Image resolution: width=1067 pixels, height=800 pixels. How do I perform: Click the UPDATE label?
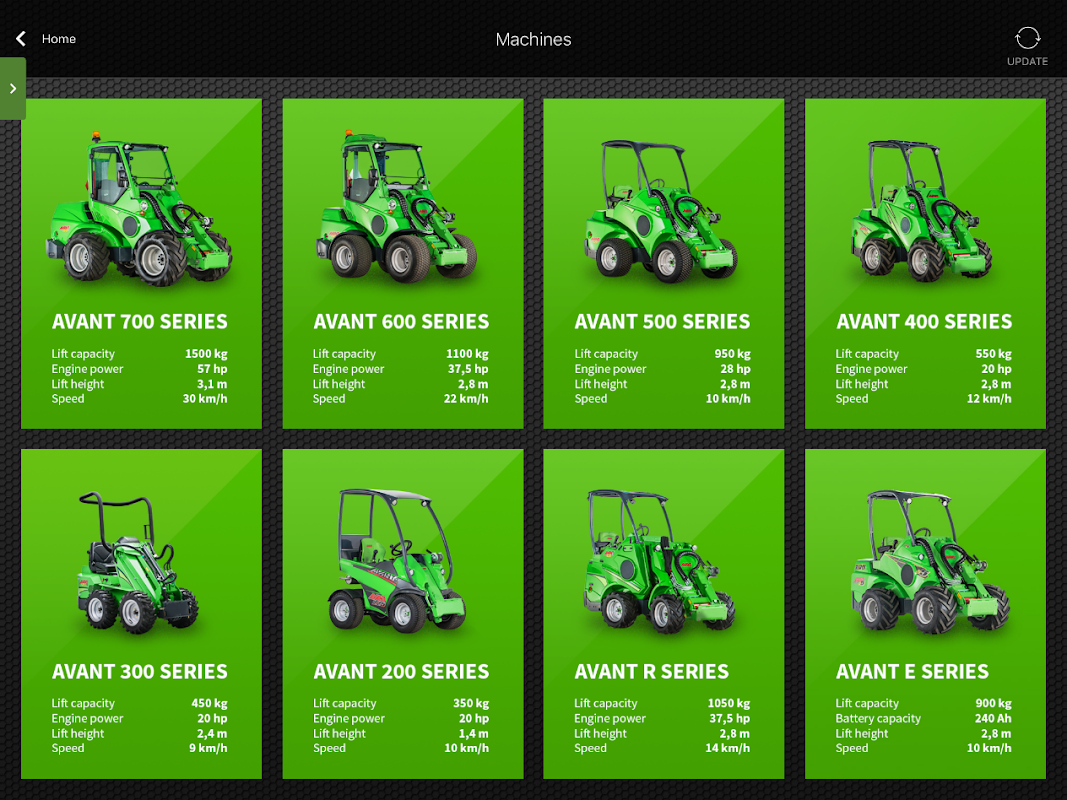pyautogui.click(x=1027, y=61)
